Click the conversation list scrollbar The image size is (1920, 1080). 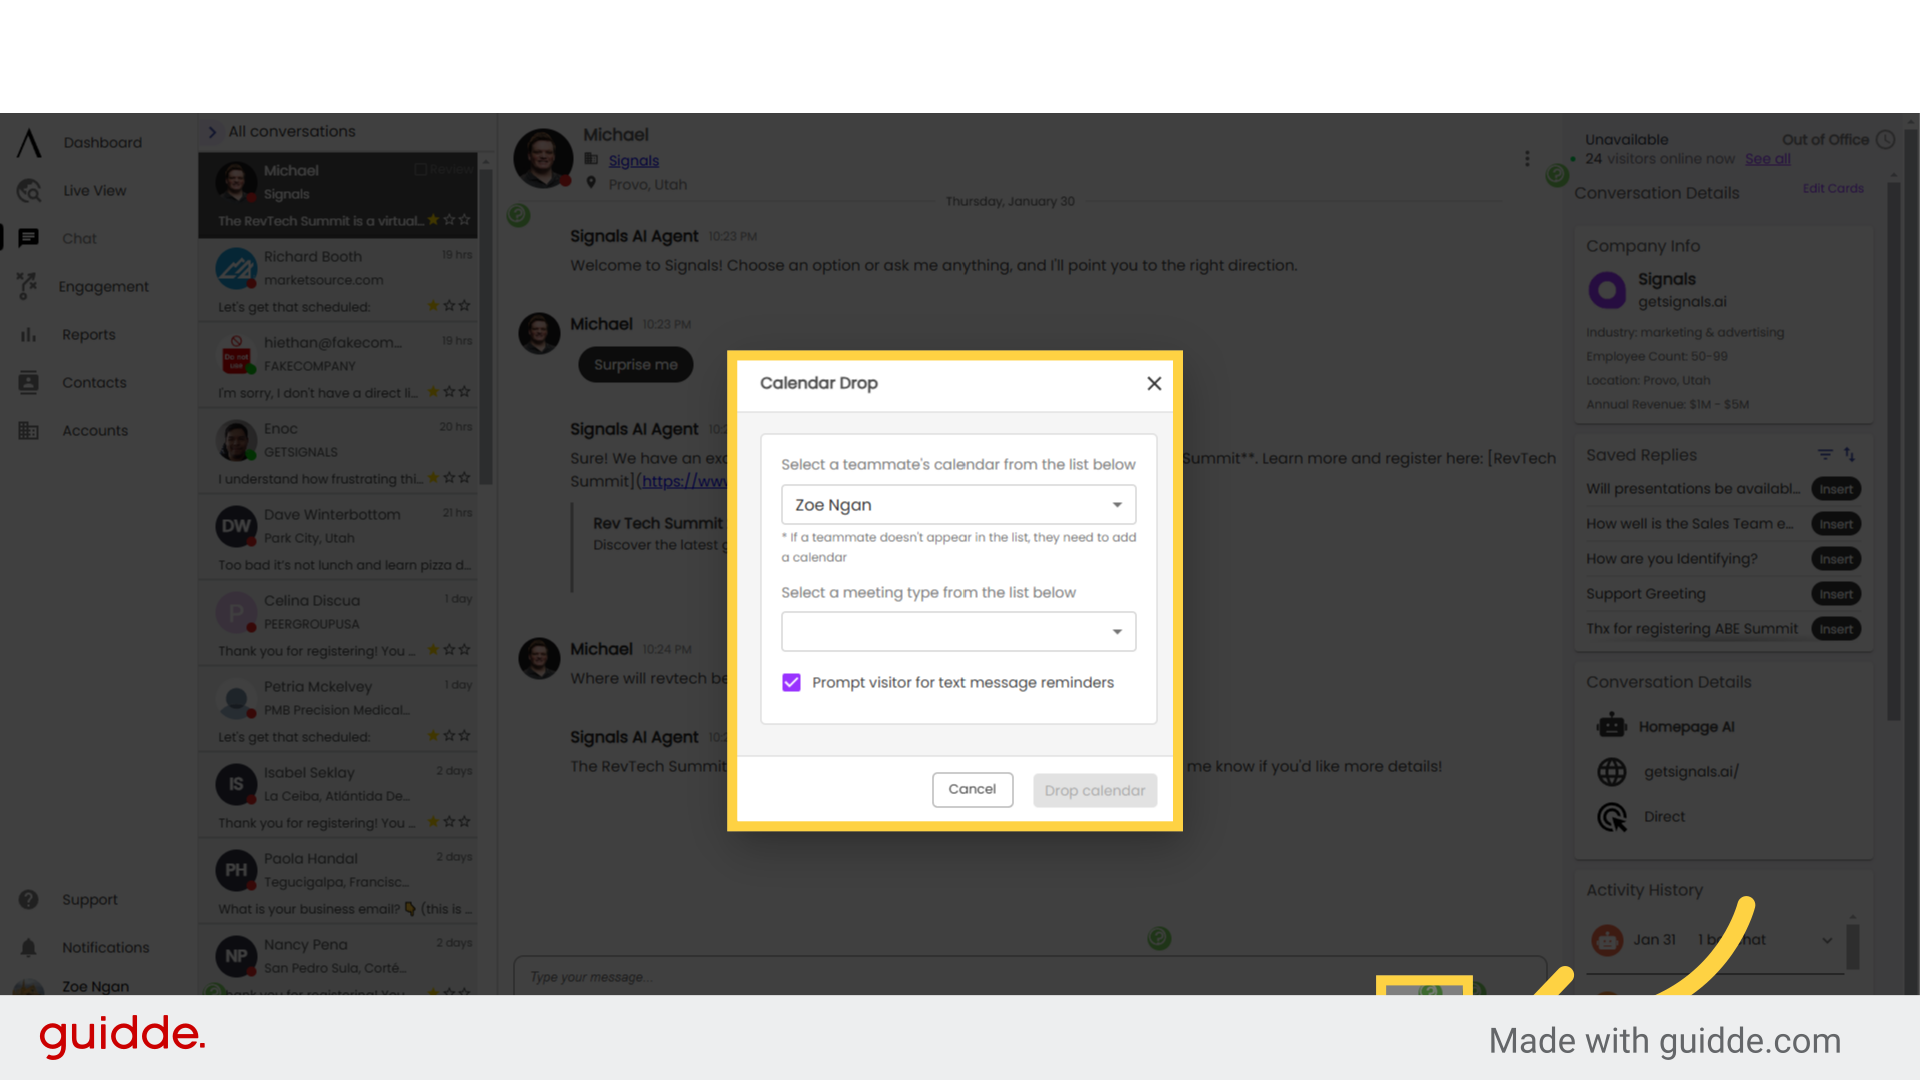coord(486,325)
